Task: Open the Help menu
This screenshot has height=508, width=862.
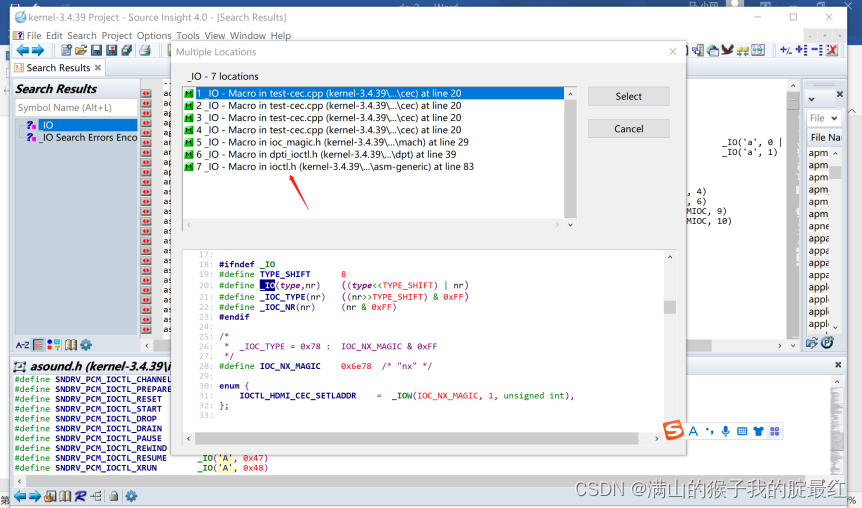Action: 280,36
